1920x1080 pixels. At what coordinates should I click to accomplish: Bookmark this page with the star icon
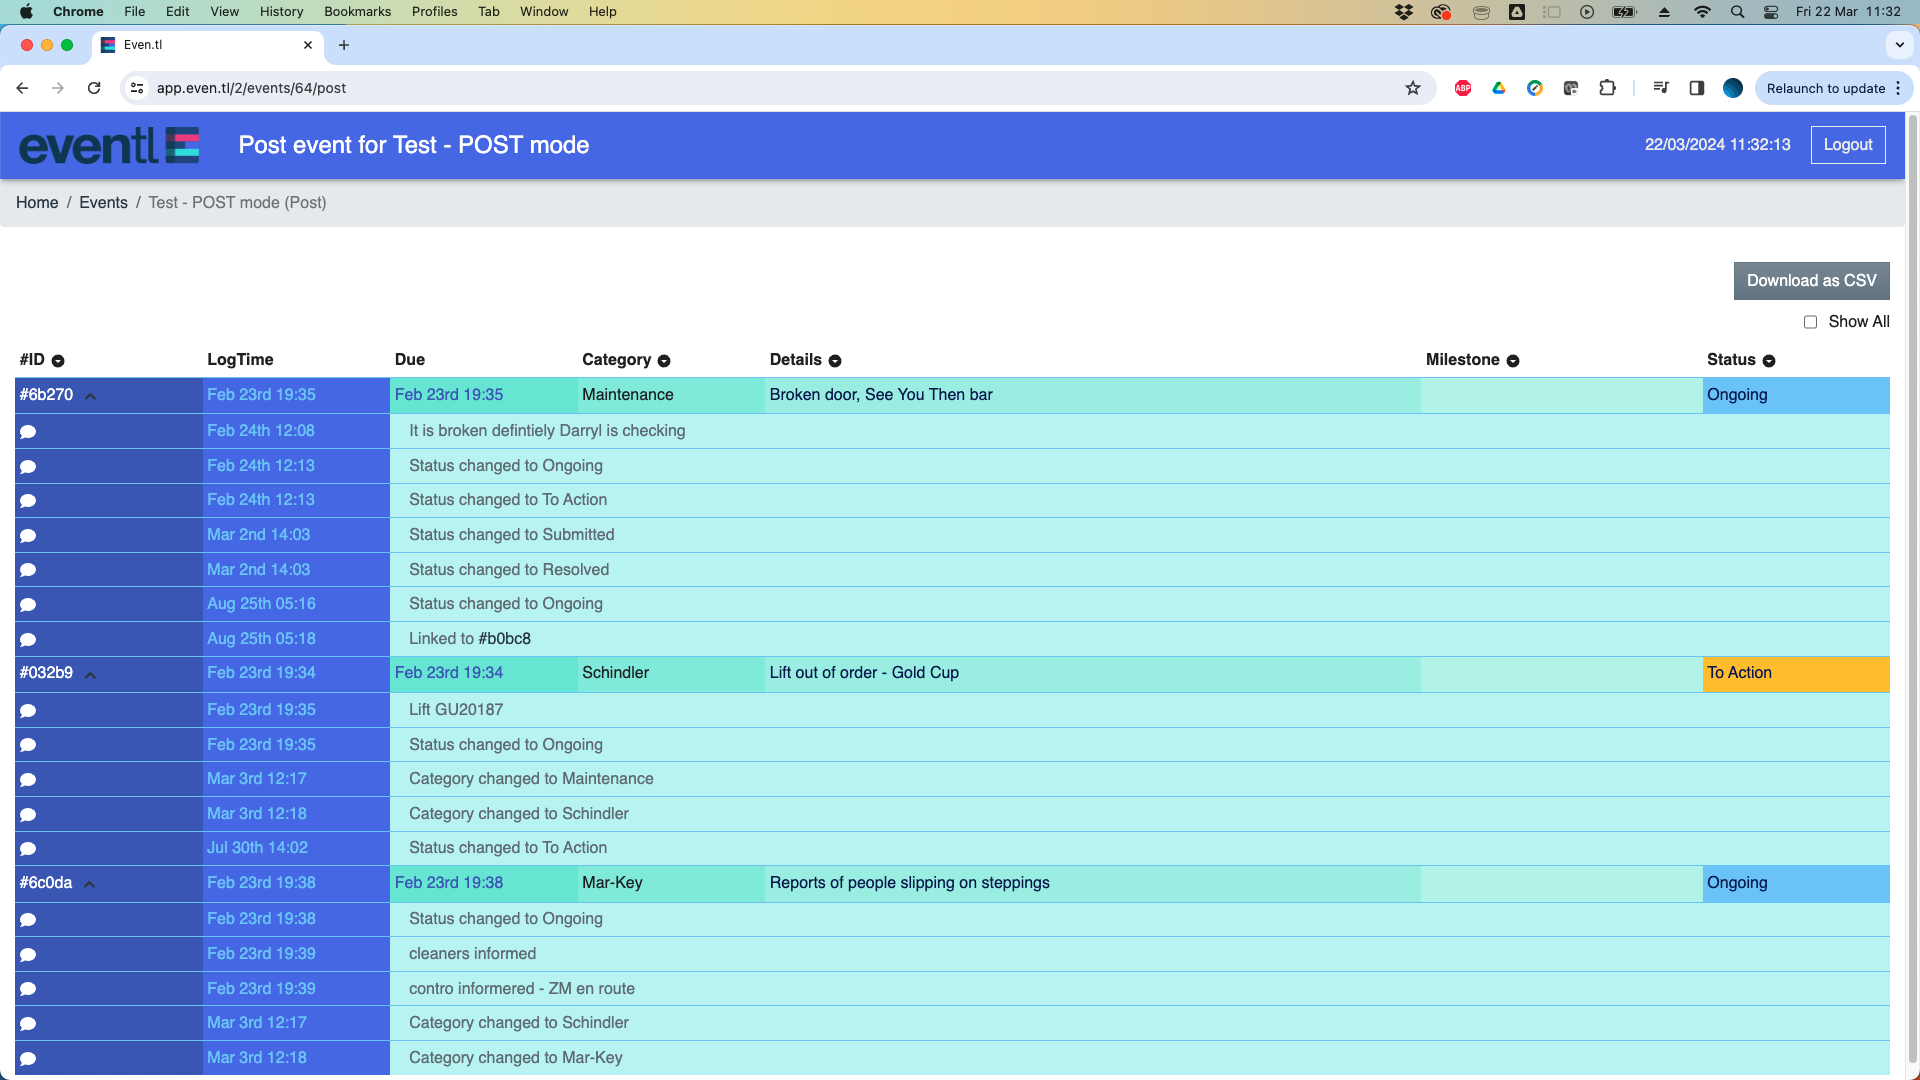(1413, 88)
